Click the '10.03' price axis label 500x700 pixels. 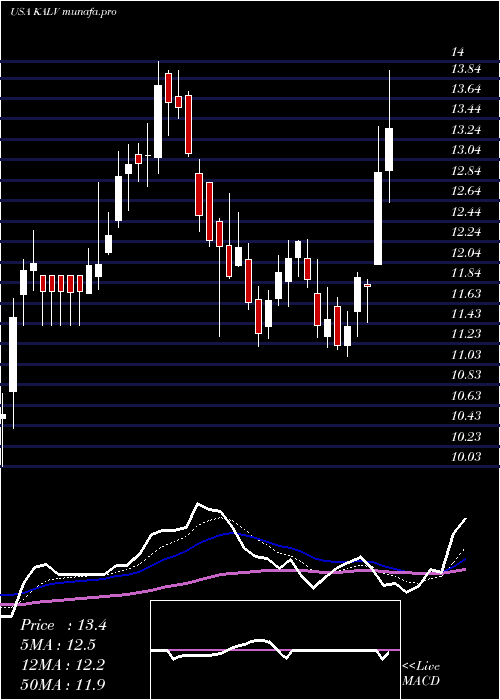466,457
